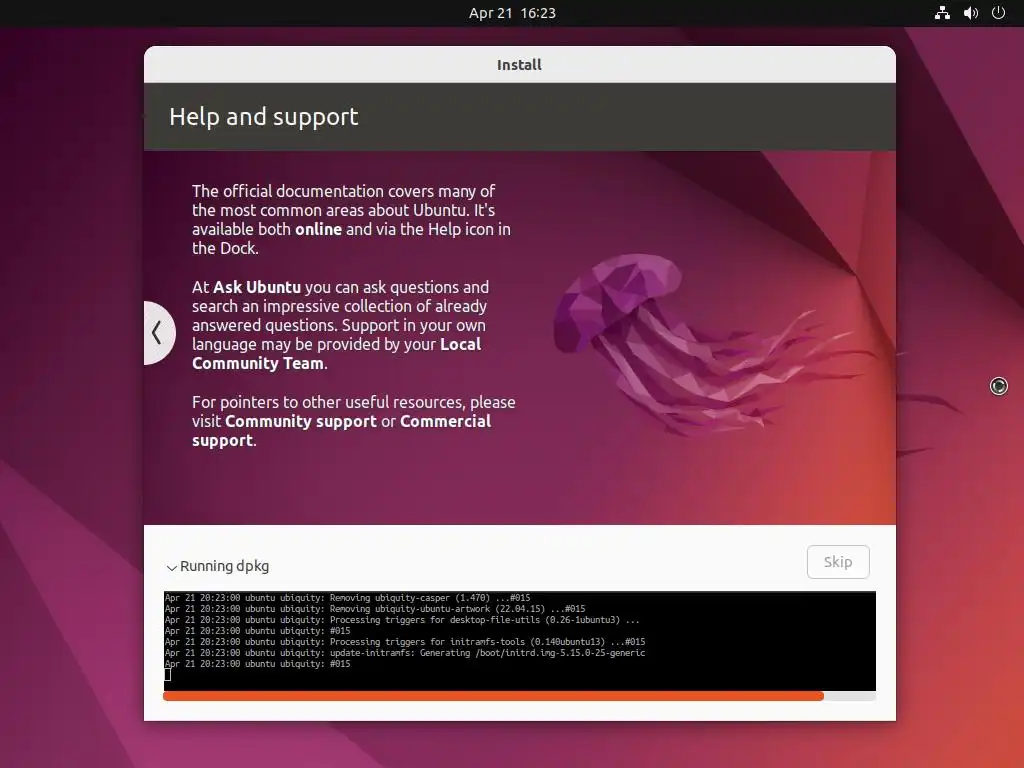The image size is (1024, 768).
Task: Click inside the installer log terminal
Action: [519, 641]
